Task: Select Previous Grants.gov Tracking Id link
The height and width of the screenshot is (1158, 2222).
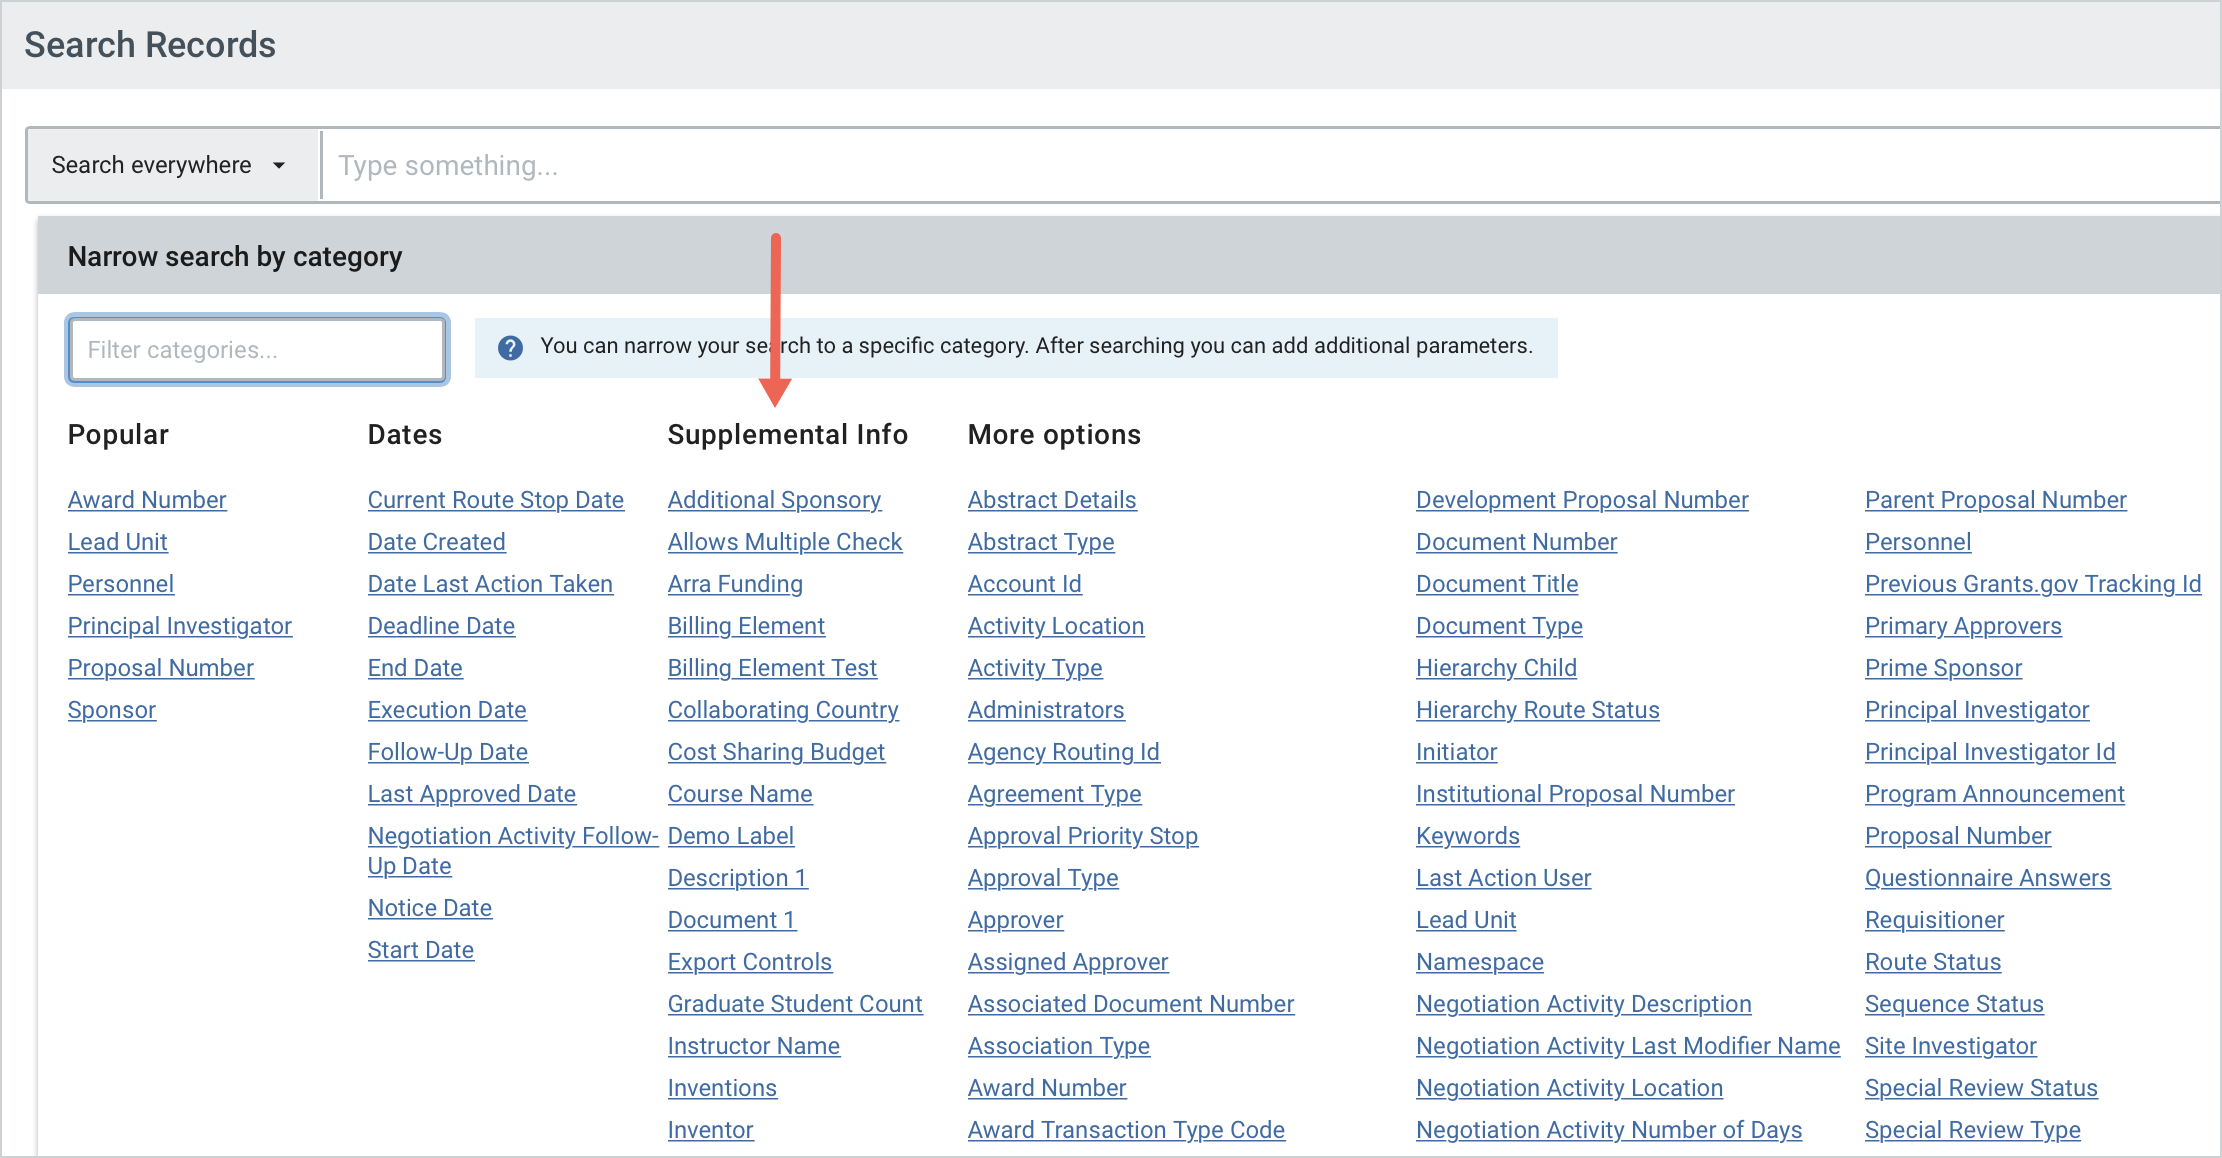Action: pyautogui.click(x=2033, y=584)
